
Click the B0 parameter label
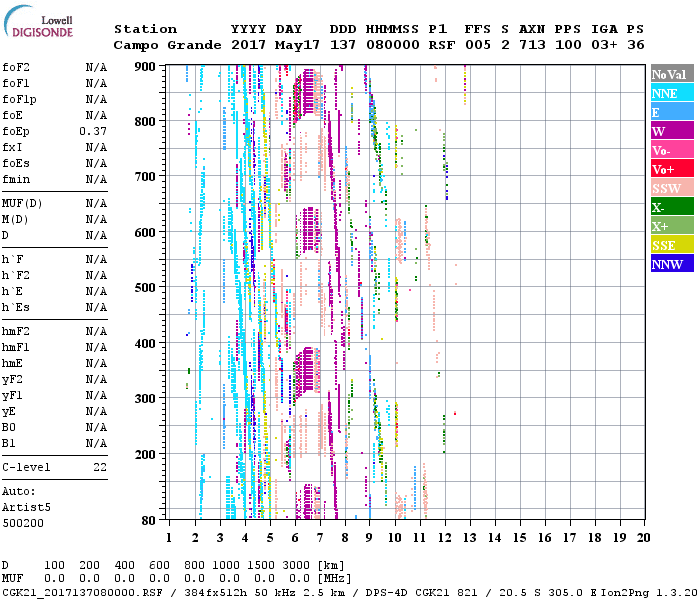pos(9,427)
